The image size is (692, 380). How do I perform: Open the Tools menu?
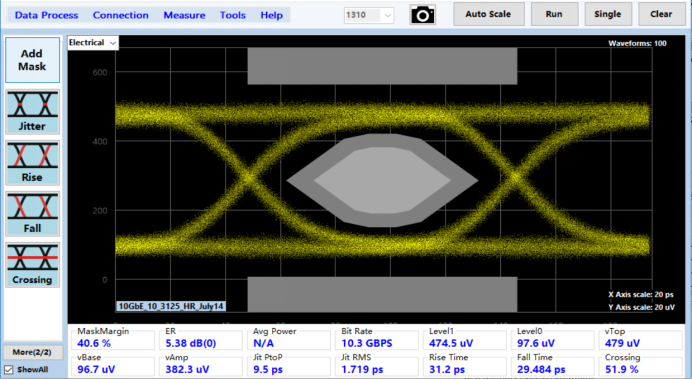(233, 15)
